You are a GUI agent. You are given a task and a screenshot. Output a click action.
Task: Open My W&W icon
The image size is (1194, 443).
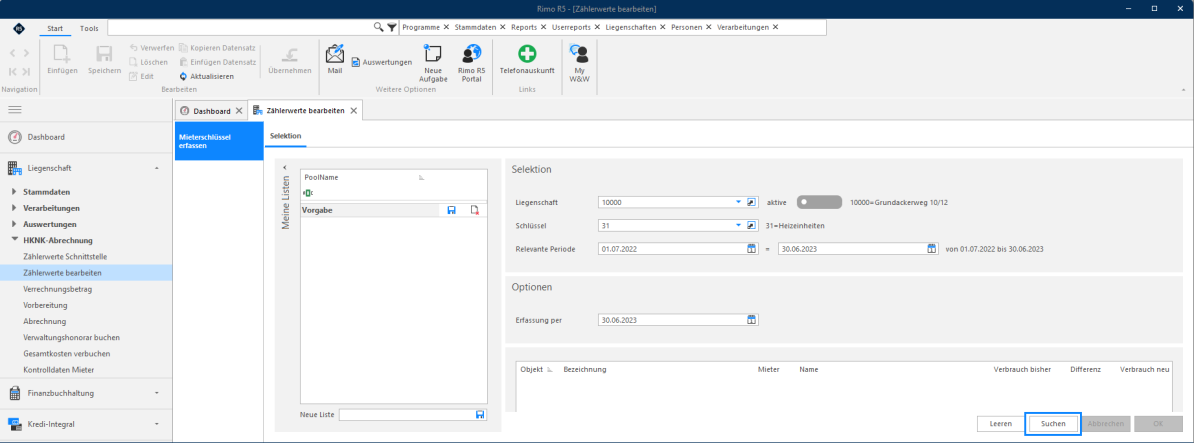pyautogui.click(x=579, y=53)
